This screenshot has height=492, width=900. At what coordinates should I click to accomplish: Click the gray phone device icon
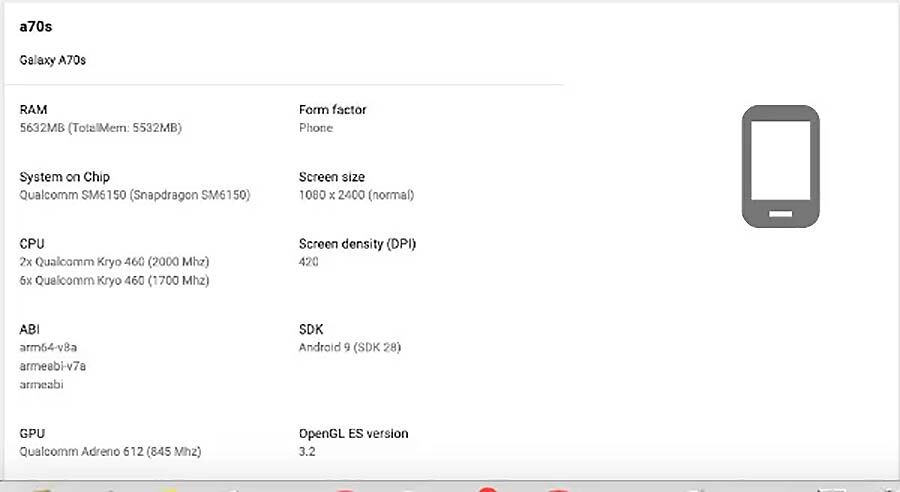[780, 166]
